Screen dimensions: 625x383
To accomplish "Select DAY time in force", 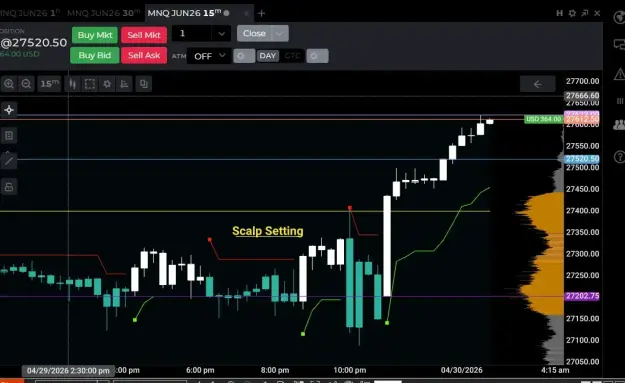I will point(267,56).
